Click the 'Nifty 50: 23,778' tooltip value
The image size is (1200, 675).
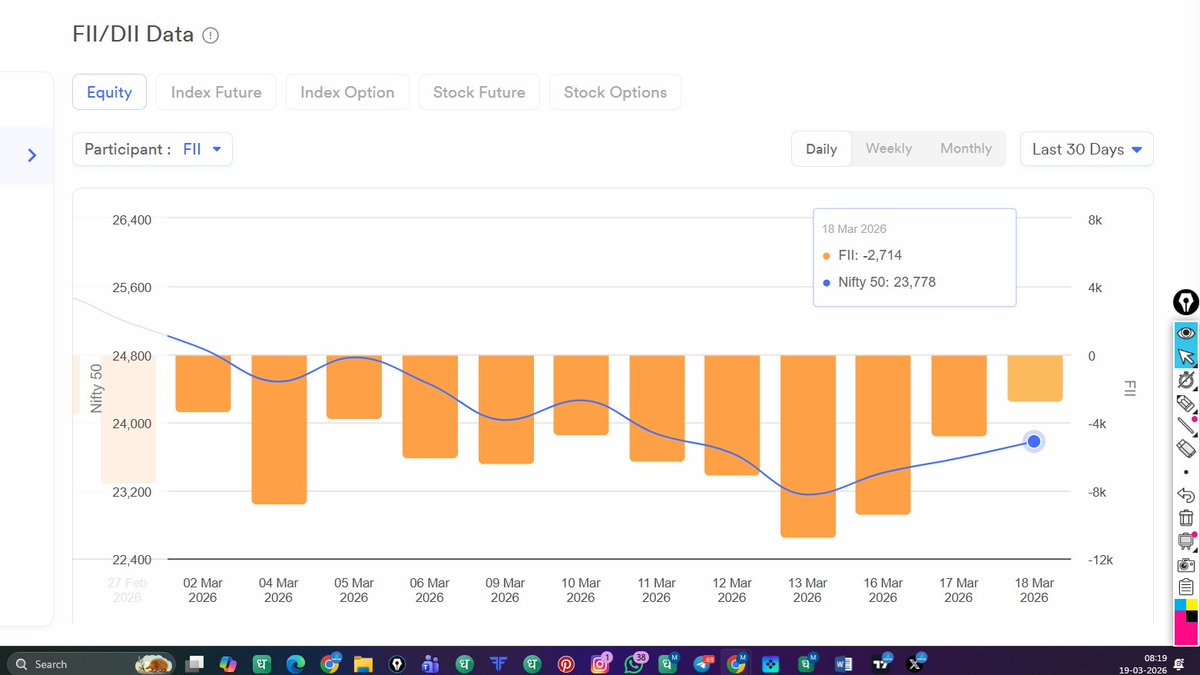[x=887, y=283]
